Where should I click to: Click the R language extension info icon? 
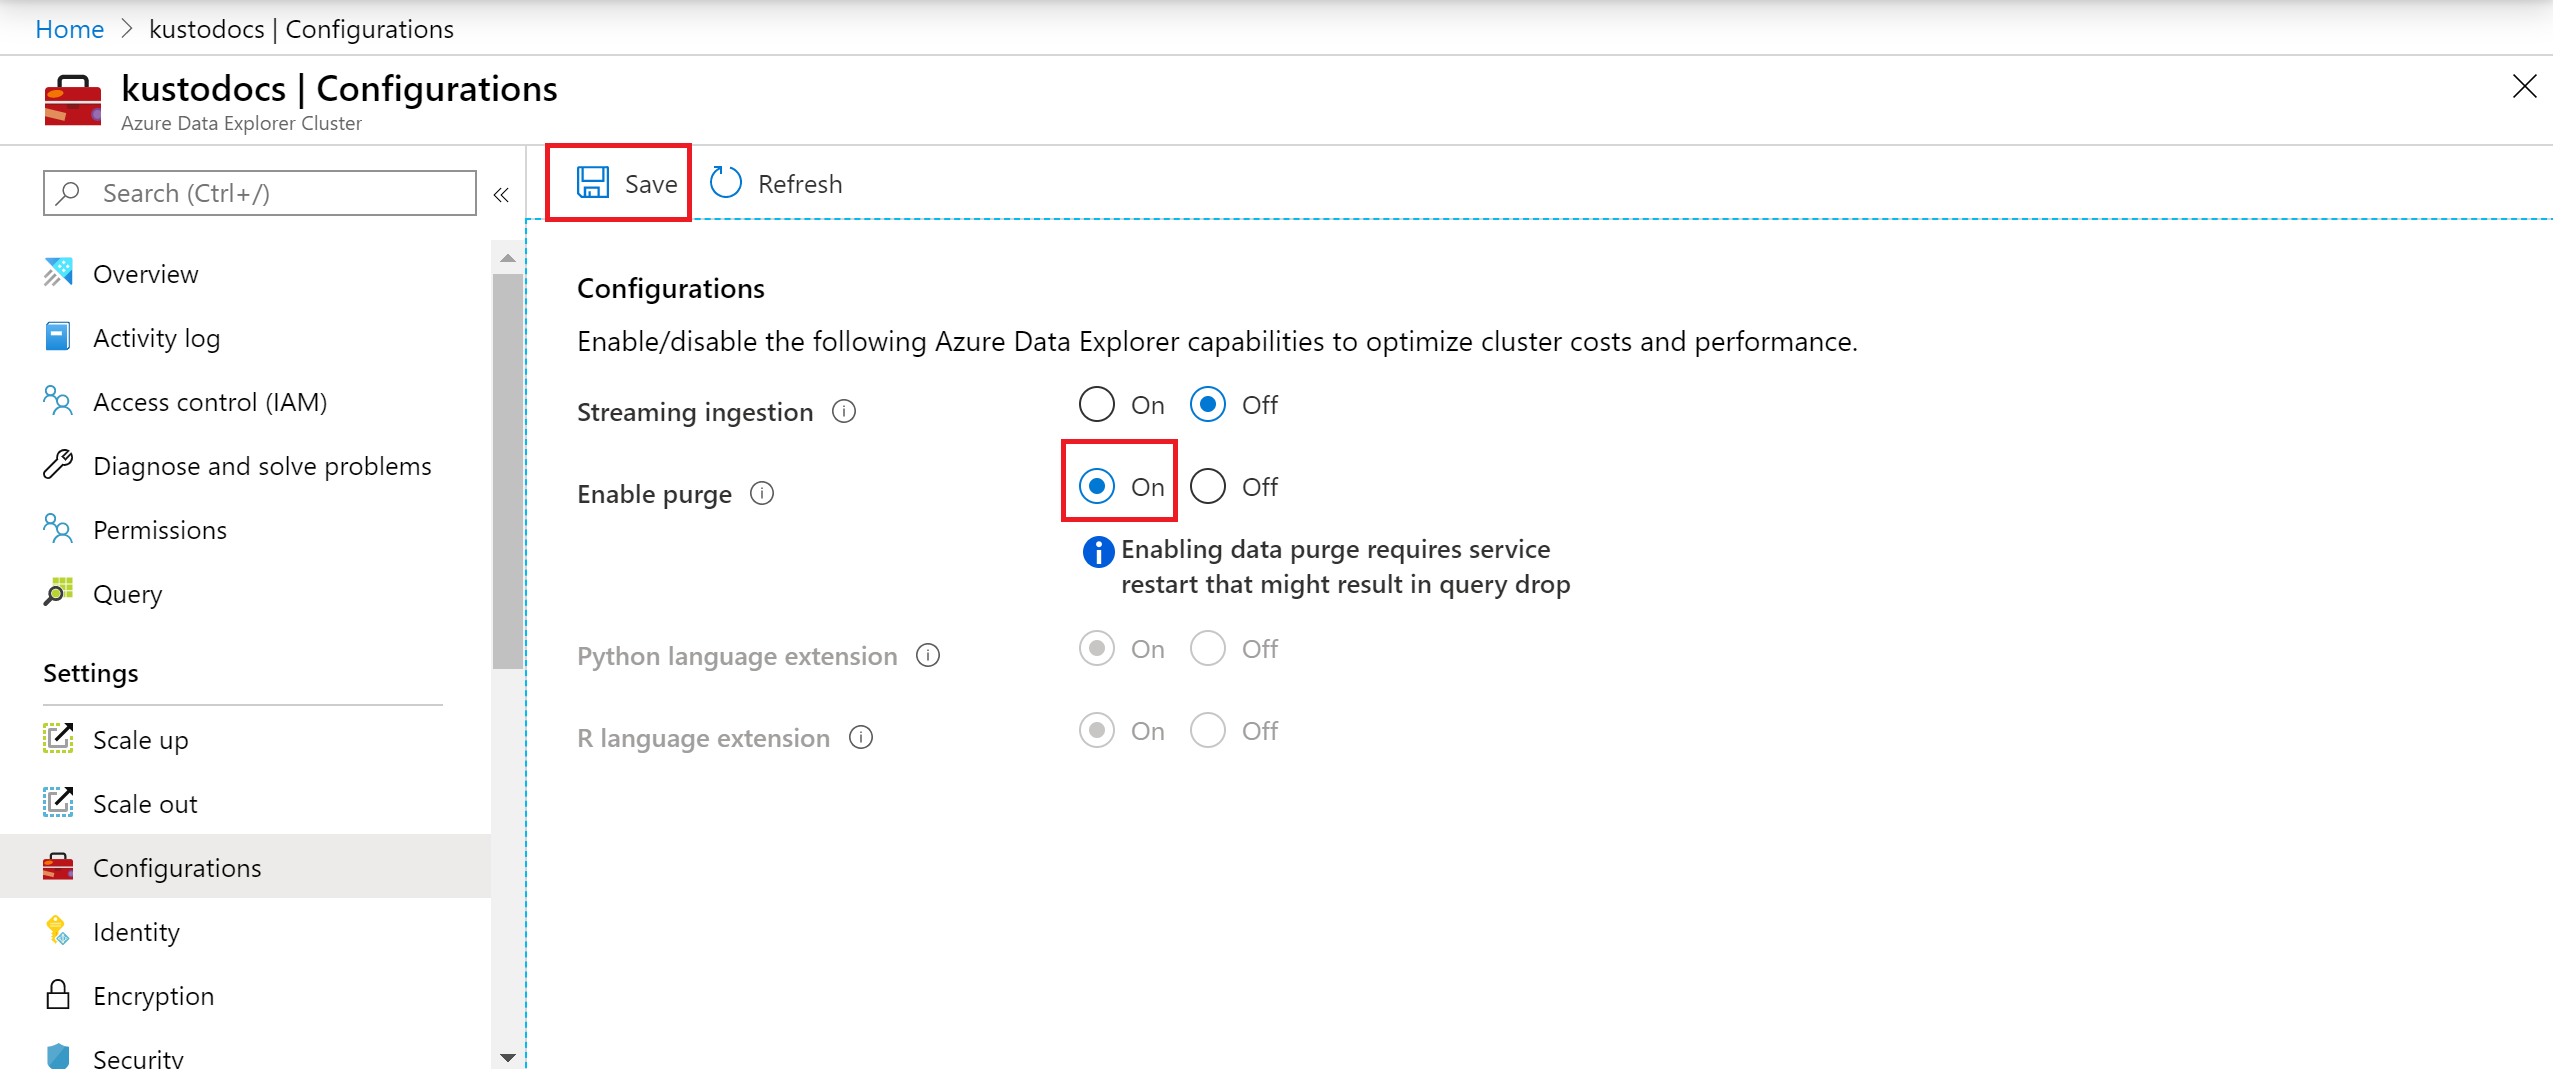coord(861,738)
